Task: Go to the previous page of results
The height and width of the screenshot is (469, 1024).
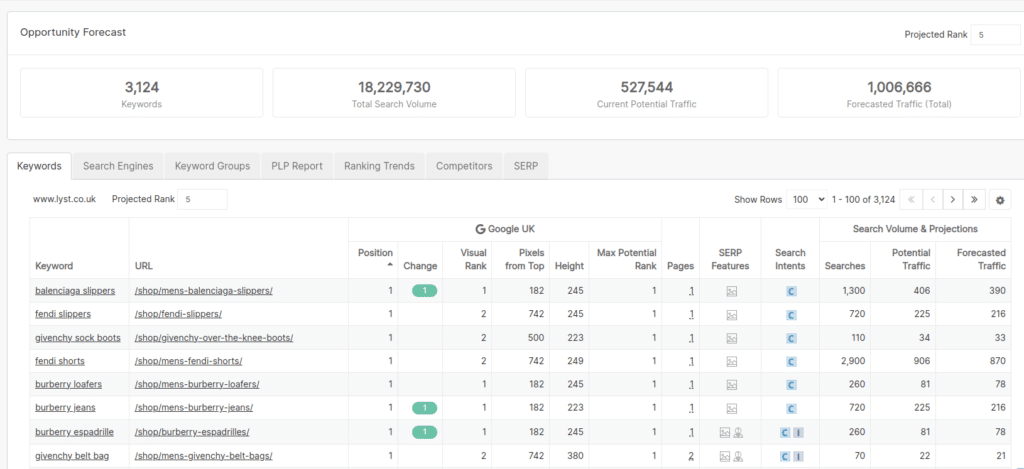Action: [x=932, y=200]
